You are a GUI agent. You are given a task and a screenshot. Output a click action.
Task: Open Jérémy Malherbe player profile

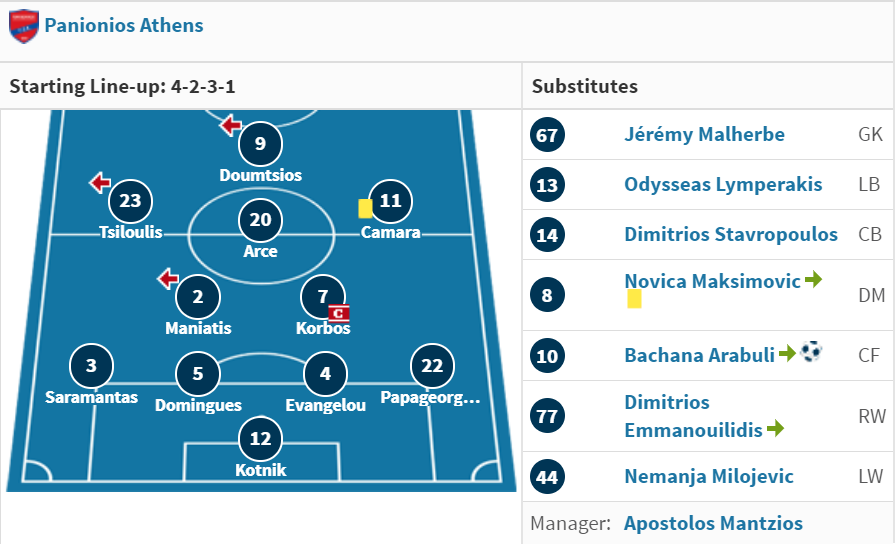click(x=704, y=134)
